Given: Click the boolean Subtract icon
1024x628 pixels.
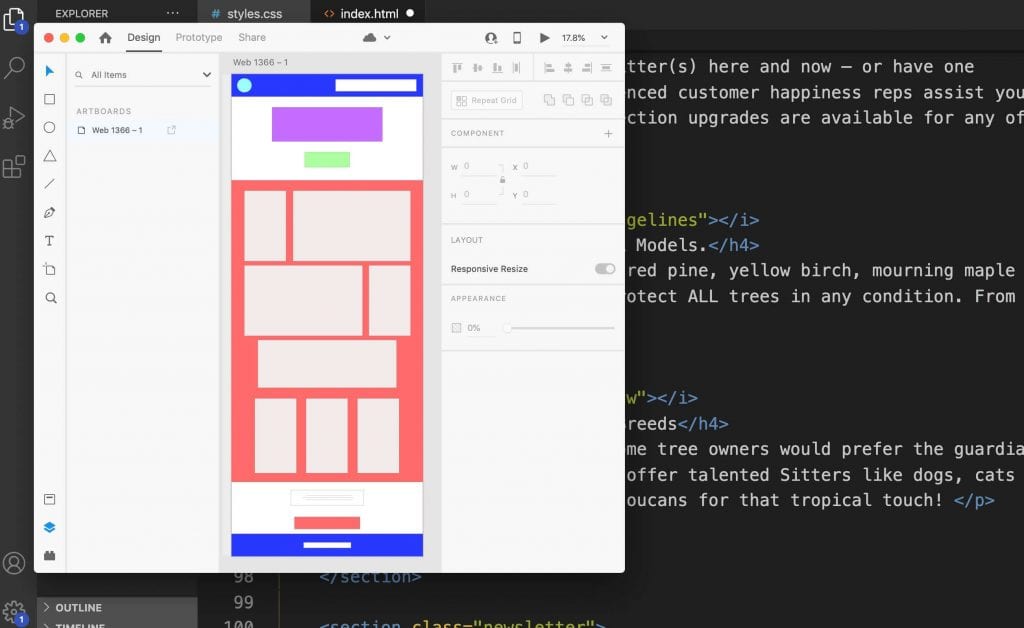Looking at the screenshot, I should click(568, 100).
